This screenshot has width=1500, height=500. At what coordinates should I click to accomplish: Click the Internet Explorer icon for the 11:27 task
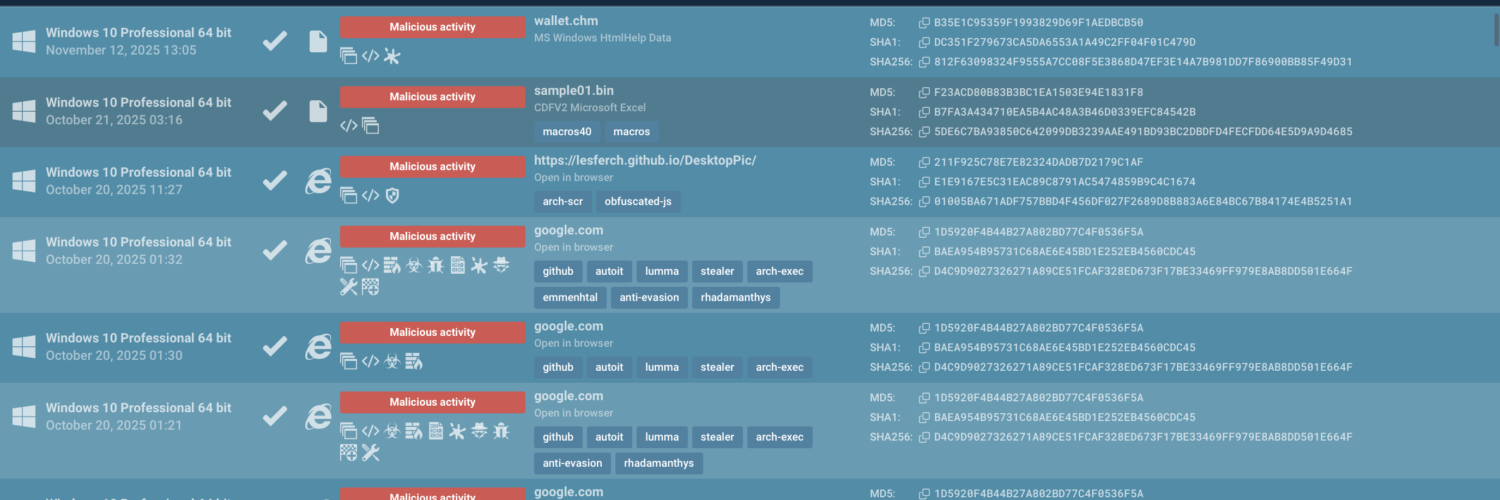click(318, 181)
